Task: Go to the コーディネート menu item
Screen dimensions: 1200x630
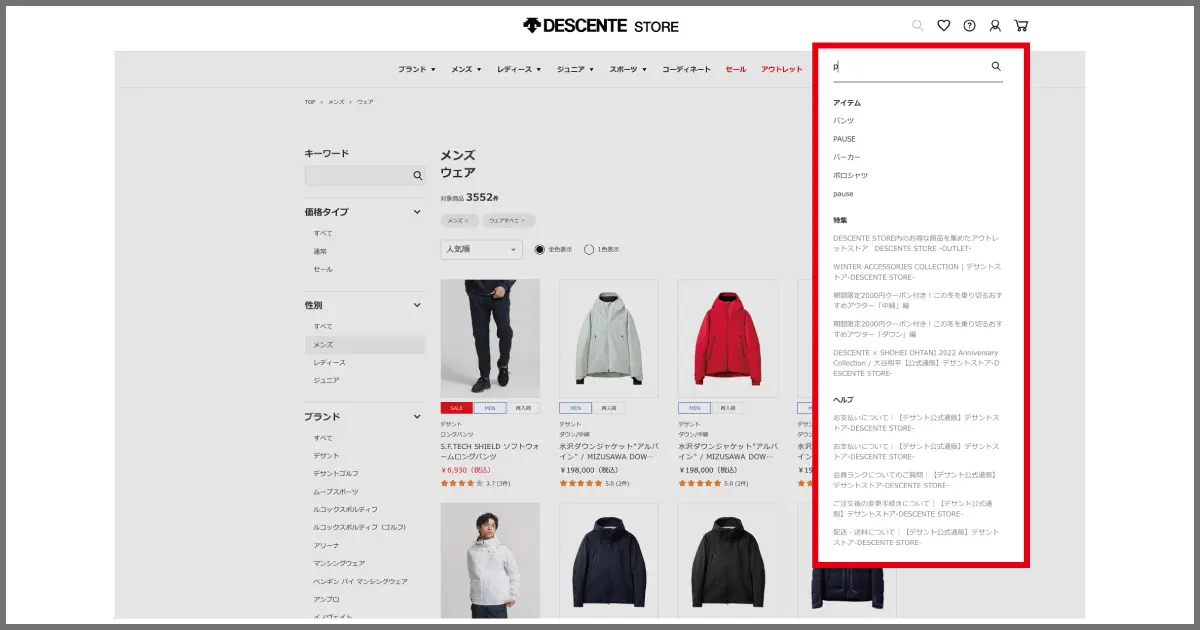Action: coord(686,69)
